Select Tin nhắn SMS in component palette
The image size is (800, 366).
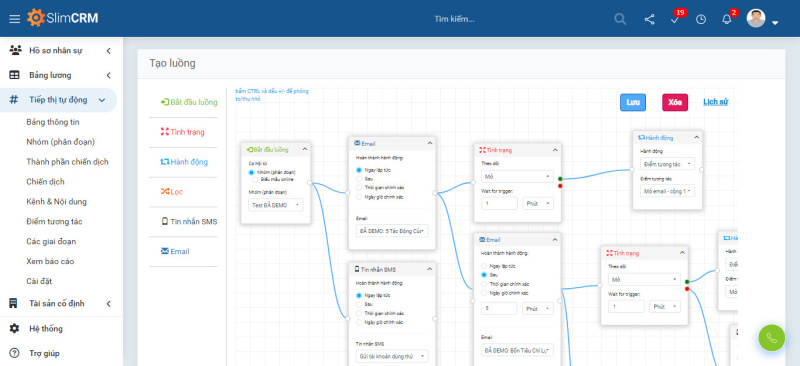[x=189, y=222]
